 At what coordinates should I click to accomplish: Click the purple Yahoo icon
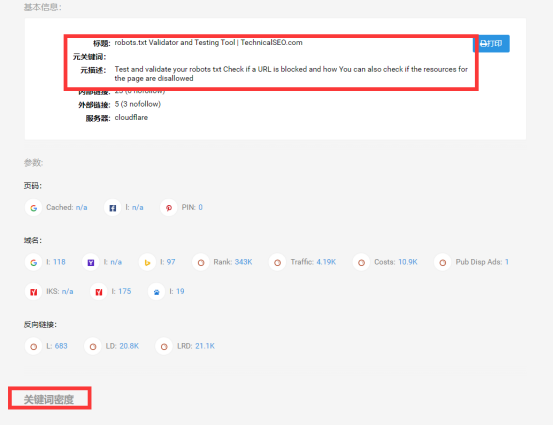[91, 262]
